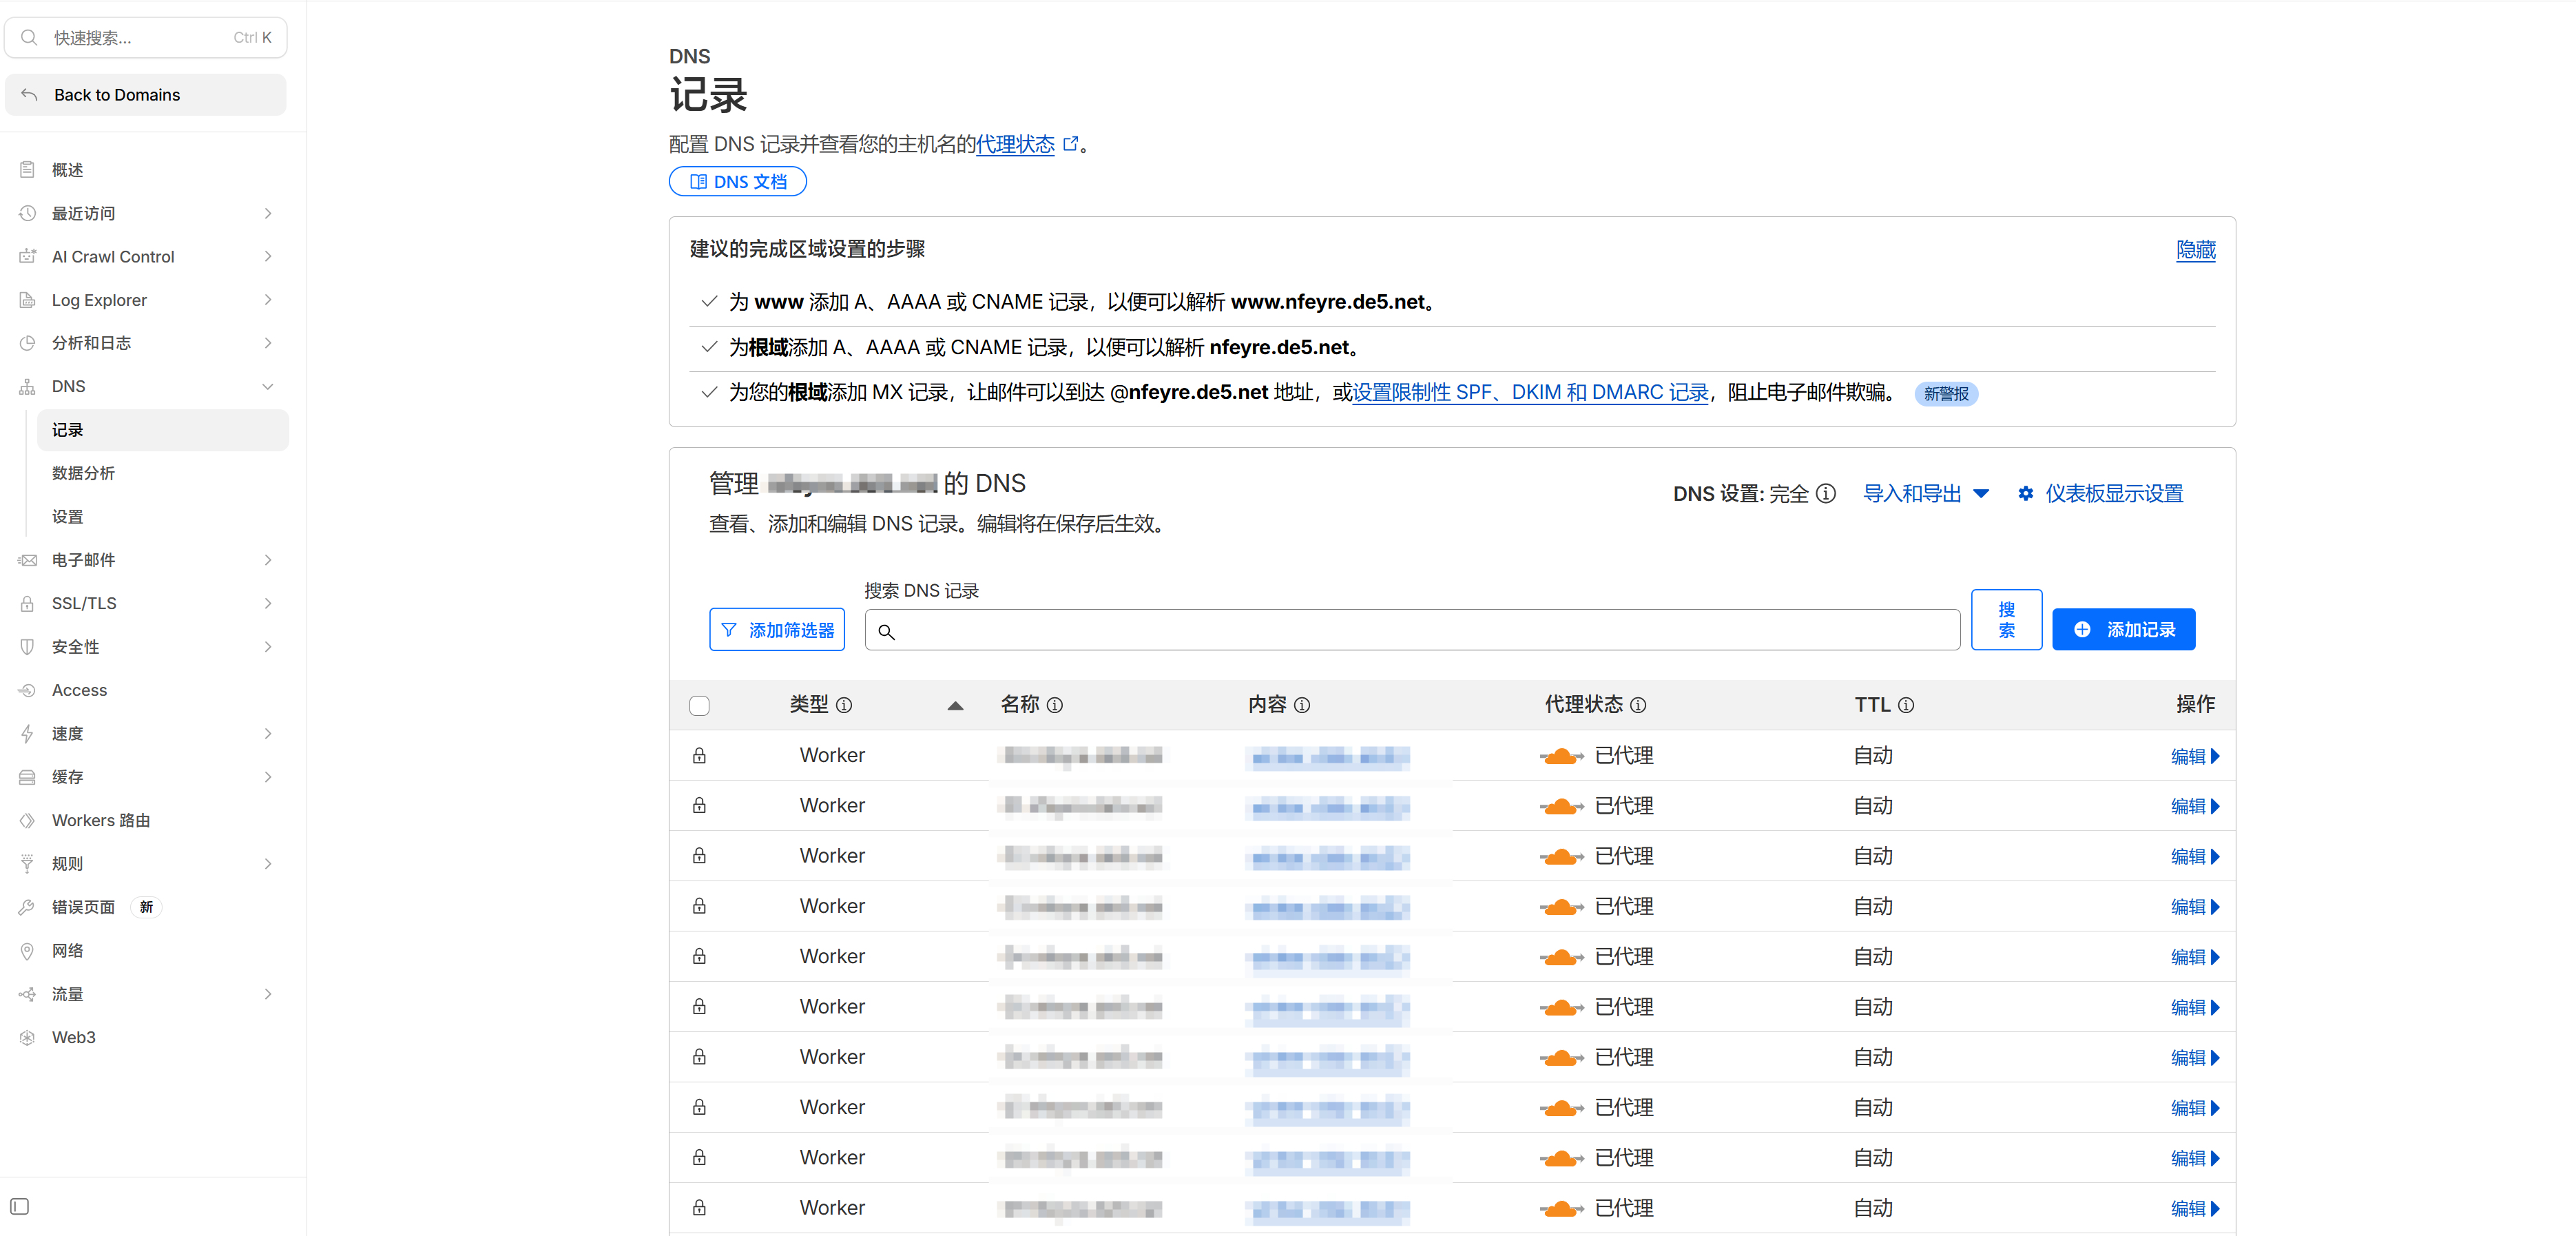Open Workers 路由 in the sidebar
This screenshot has height=1236, width=2576.
click(101, 820)
